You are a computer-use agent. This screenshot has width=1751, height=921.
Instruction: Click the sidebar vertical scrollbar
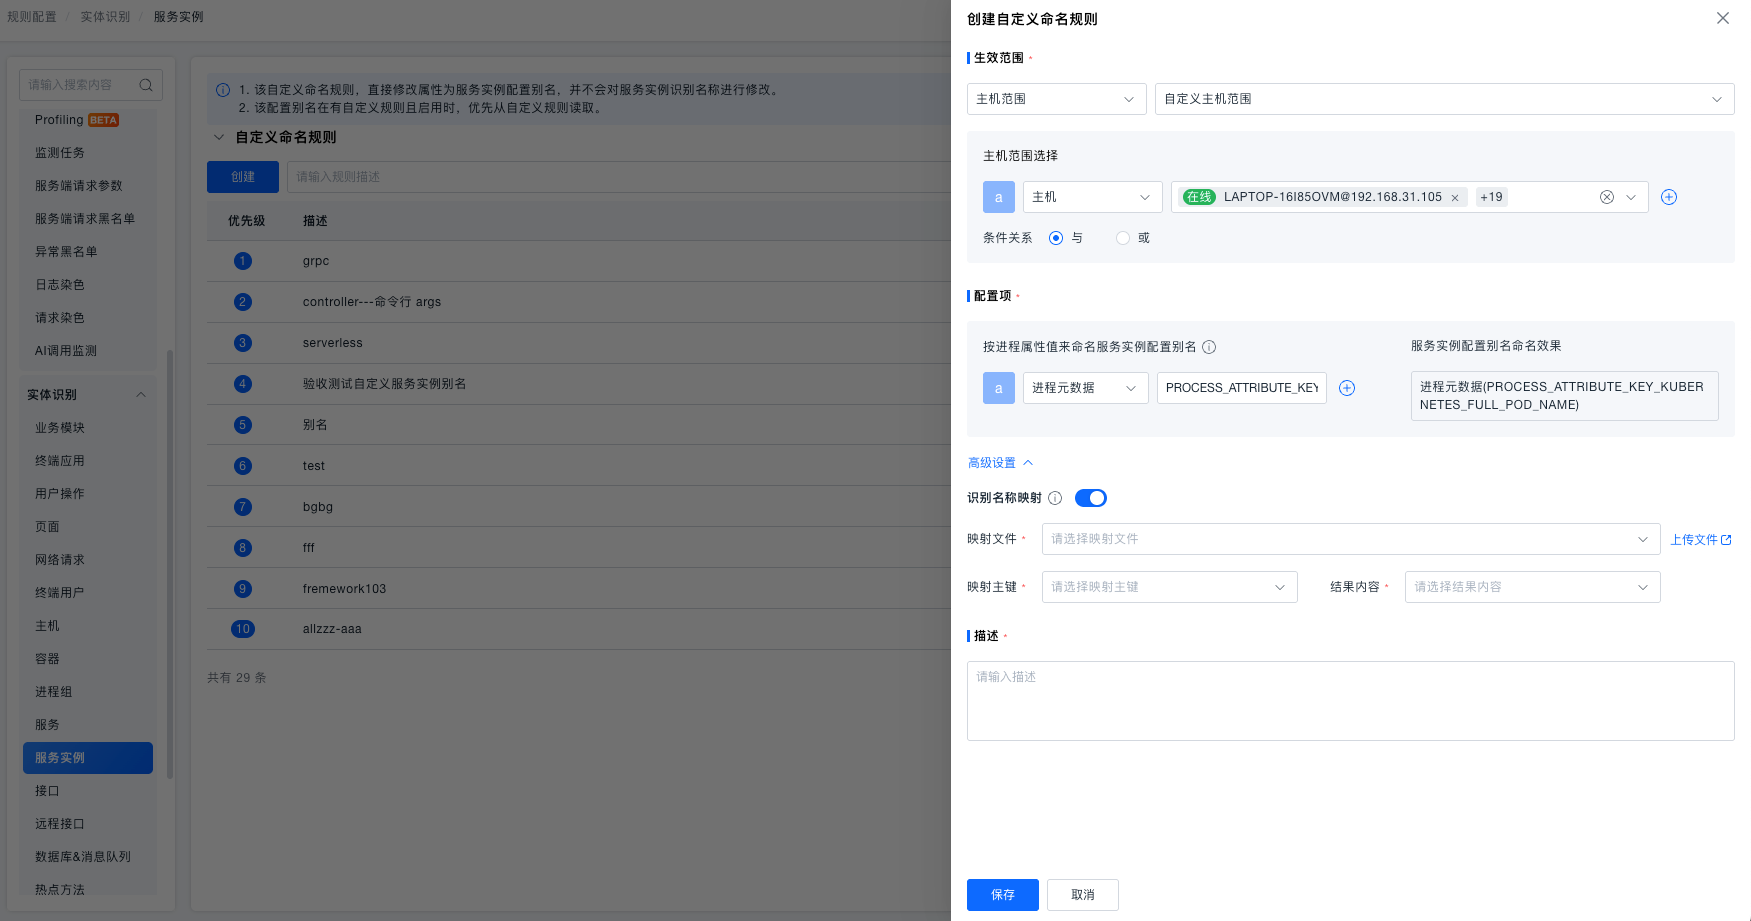pos(170,565)
